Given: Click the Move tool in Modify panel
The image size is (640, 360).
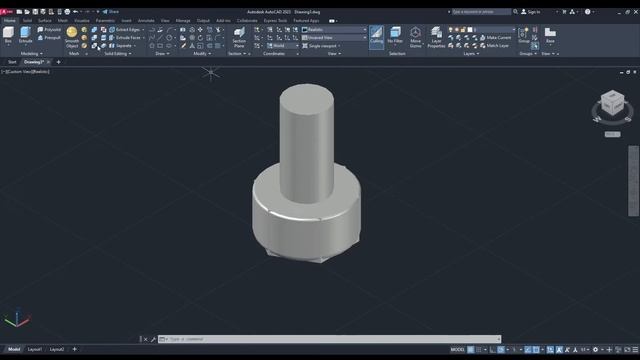Looking at the screenshot, I should coord(200,30).
